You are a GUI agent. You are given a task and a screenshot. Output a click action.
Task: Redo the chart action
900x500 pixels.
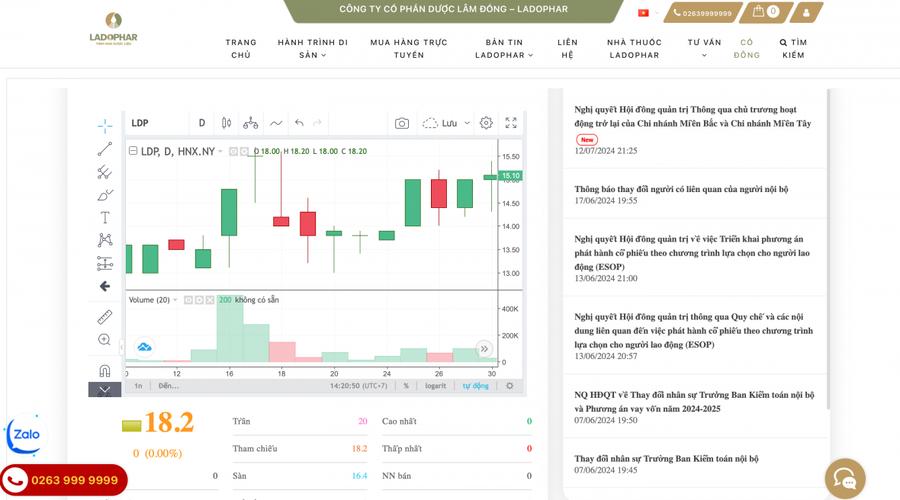tap(317, 123)
